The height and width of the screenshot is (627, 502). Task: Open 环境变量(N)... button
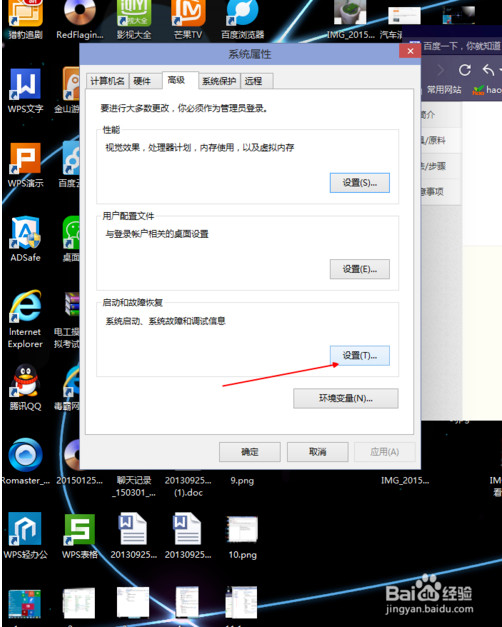click(x=346, y=398)
